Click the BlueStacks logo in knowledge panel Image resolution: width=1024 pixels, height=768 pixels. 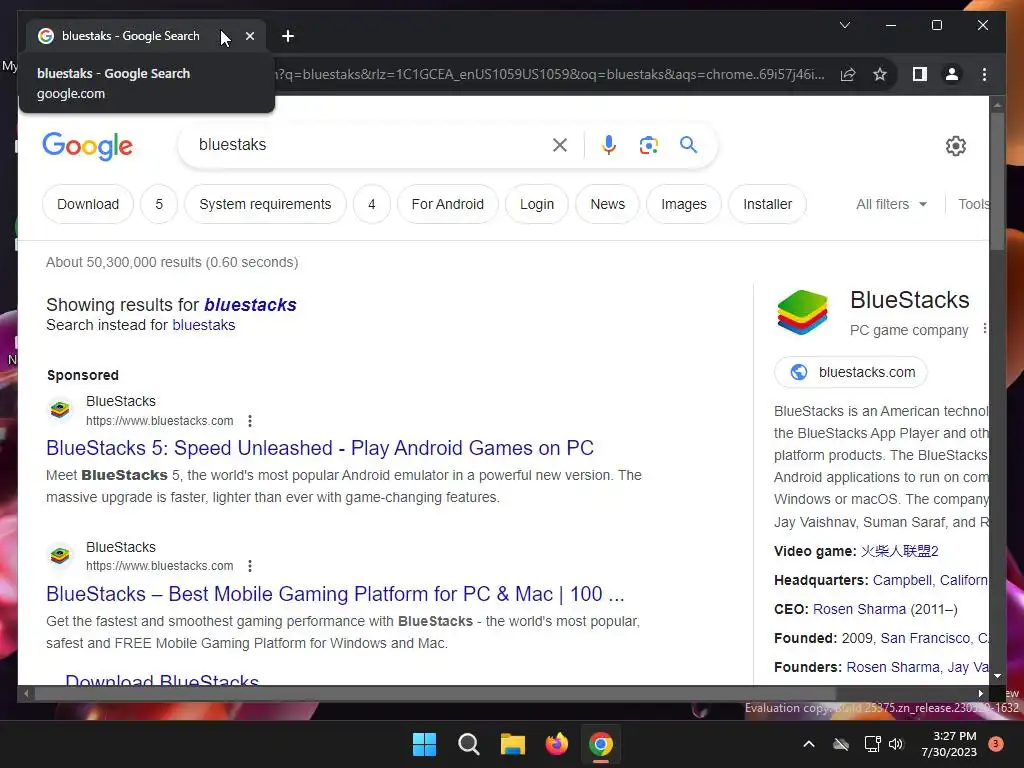[x=803, y=312]
